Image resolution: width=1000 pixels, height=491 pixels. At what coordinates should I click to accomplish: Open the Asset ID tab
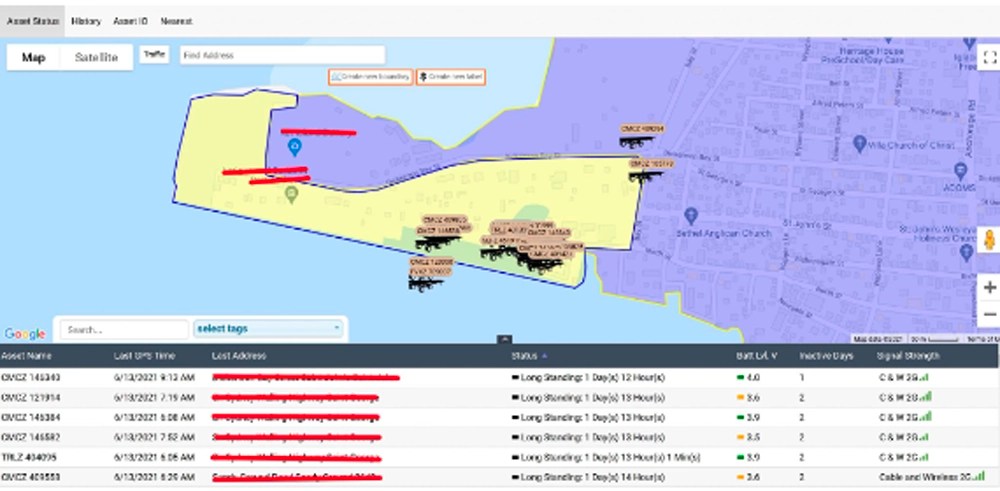click(x=130, y=21)
